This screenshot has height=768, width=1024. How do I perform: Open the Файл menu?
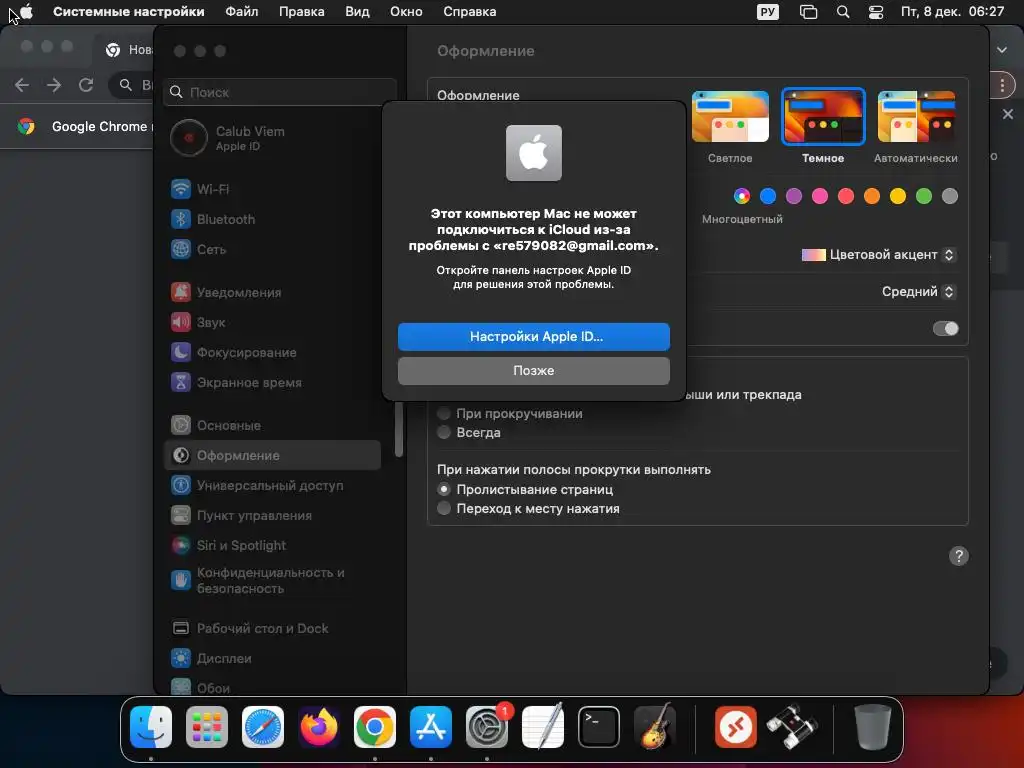tap(242, 12)
